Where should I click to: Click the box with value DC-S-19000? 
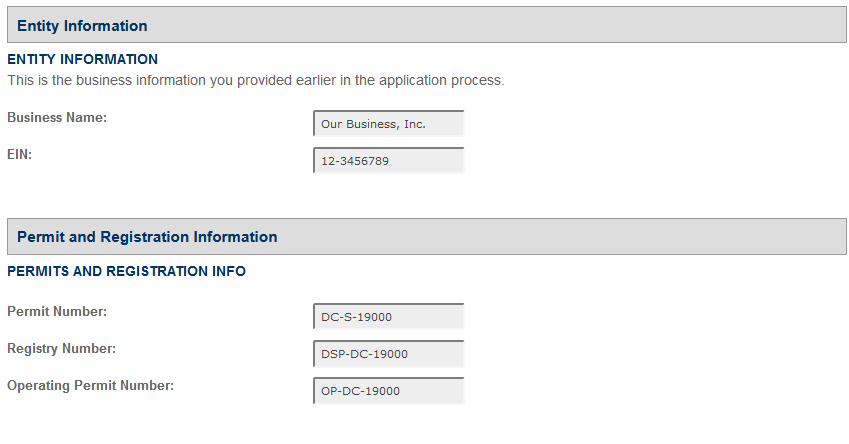[389, 317]
